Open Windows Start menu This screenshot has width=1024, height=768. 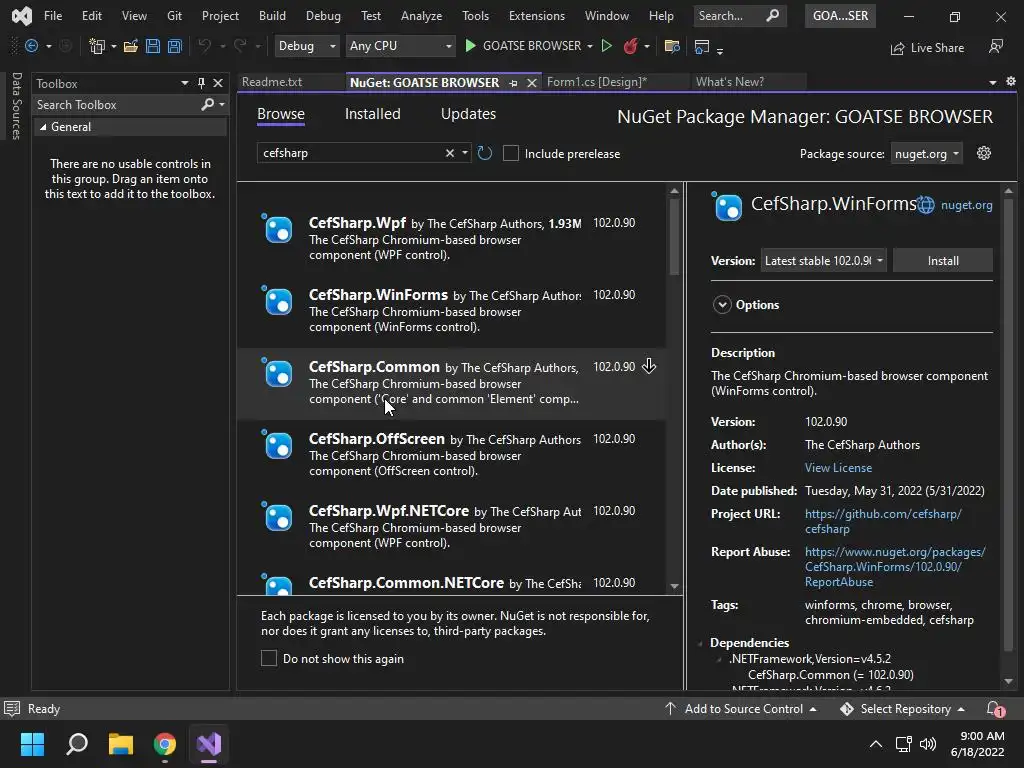32,744
